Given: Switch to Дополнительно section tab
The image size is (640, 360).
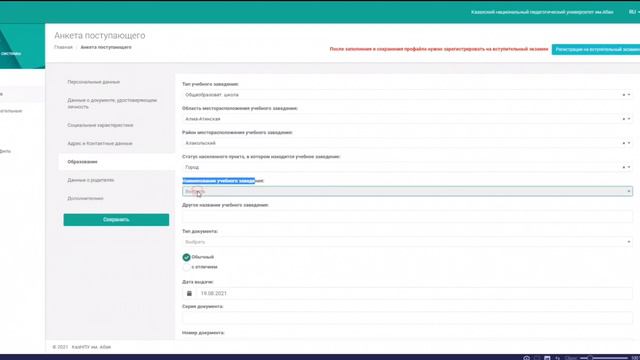Looking at the screenshot, I should pyautogui.click(x=85, y=198).
